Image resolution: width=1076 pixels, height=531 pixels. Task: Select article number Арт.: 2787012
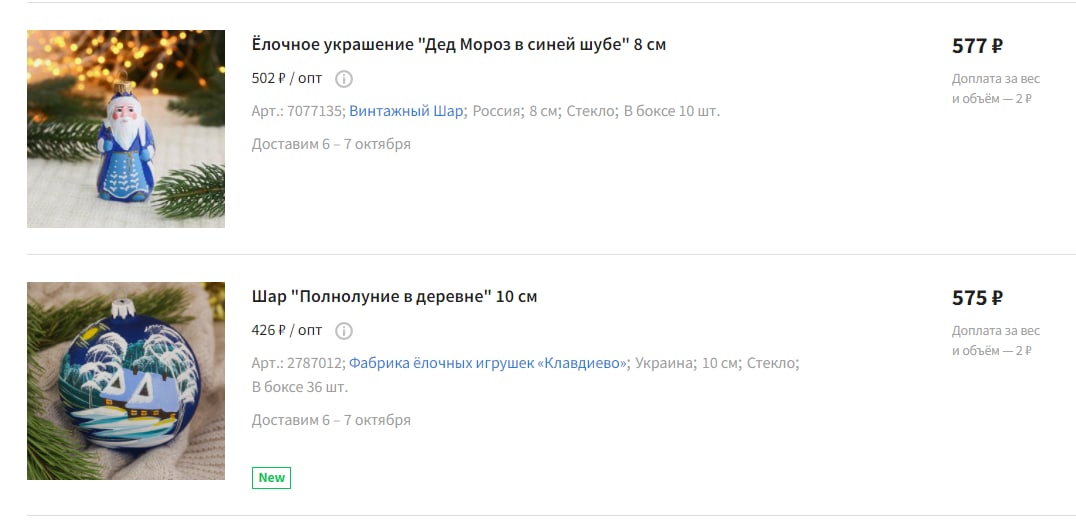point(298,363)
